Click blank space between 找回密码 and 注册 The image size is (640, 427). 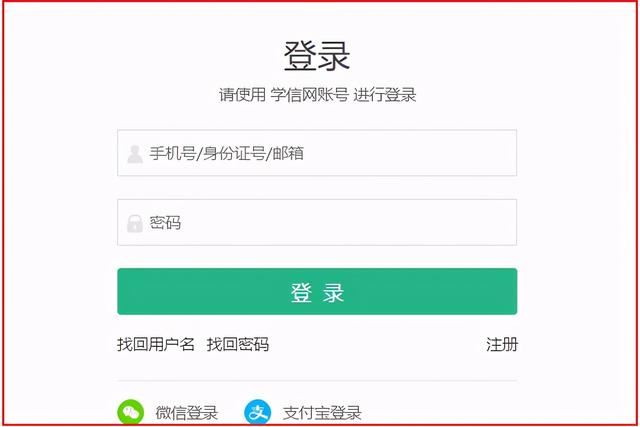(378, 345)
